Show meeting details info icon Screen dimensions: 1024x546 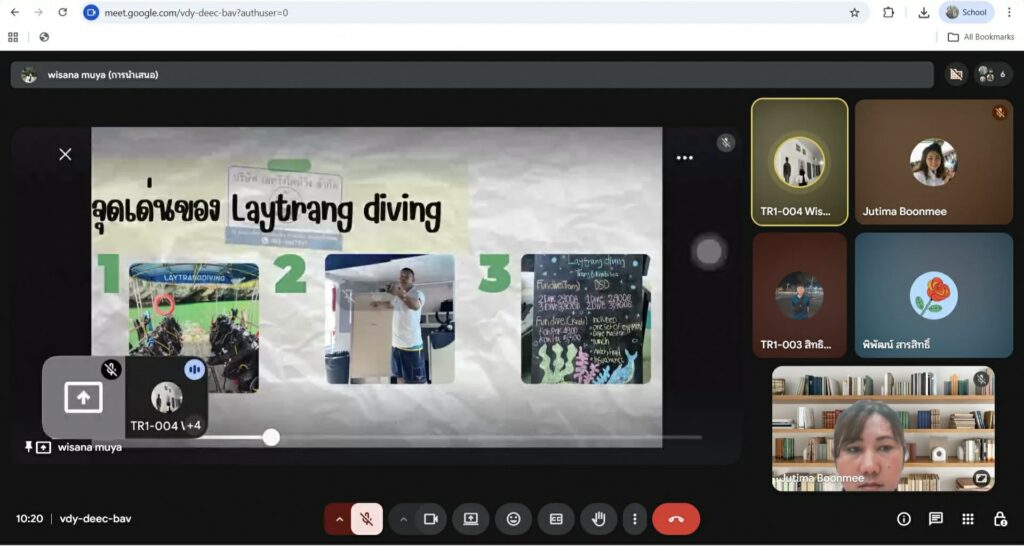pos(904,519)
